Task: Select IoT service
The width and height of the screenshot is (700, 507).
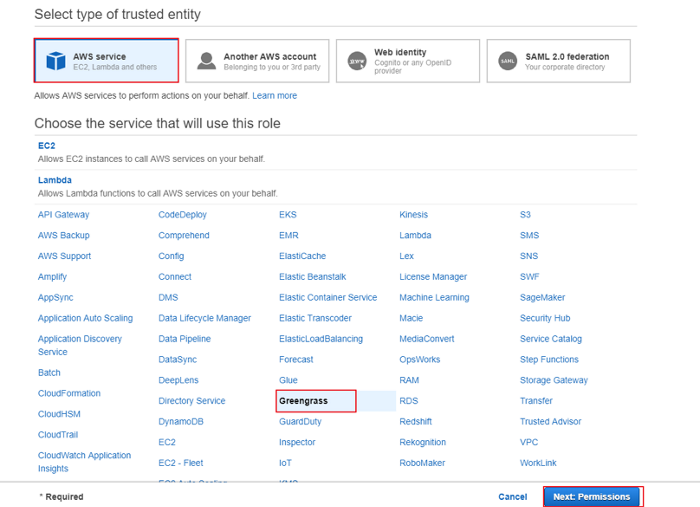Action: tap(285, 463)
